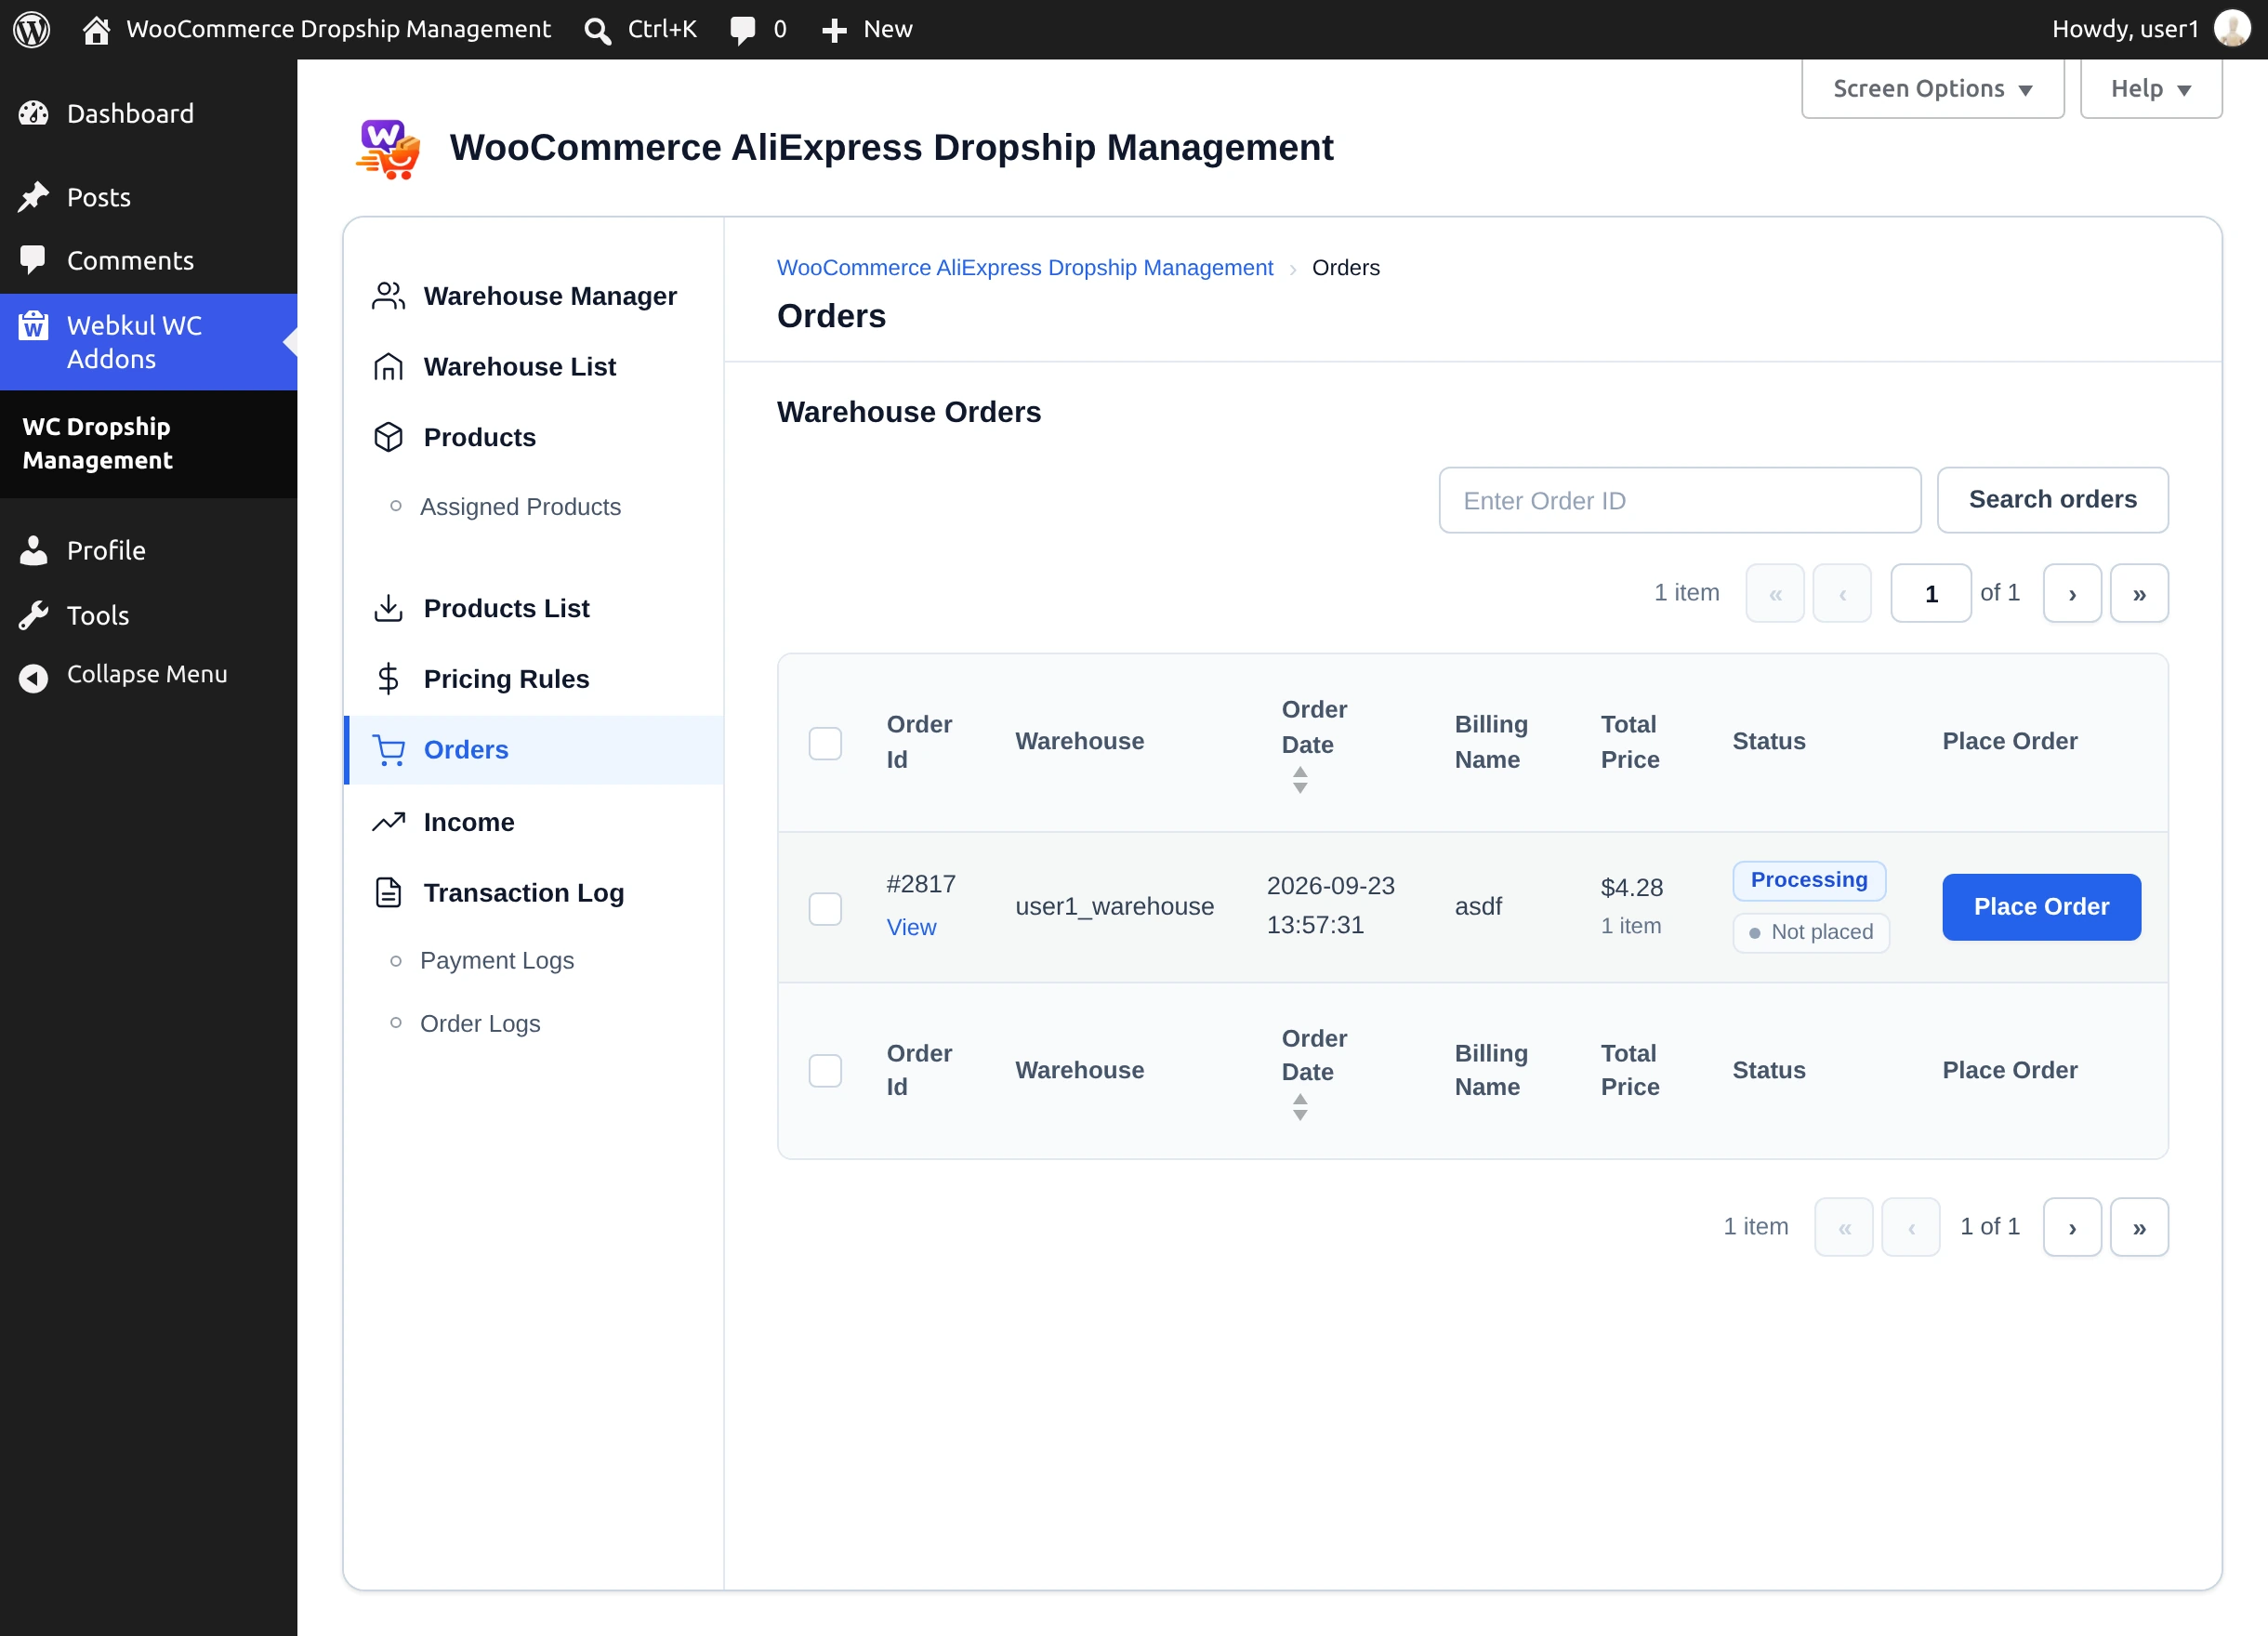
Task: Click the user1 avatar image
Action: click(2231, 29)
